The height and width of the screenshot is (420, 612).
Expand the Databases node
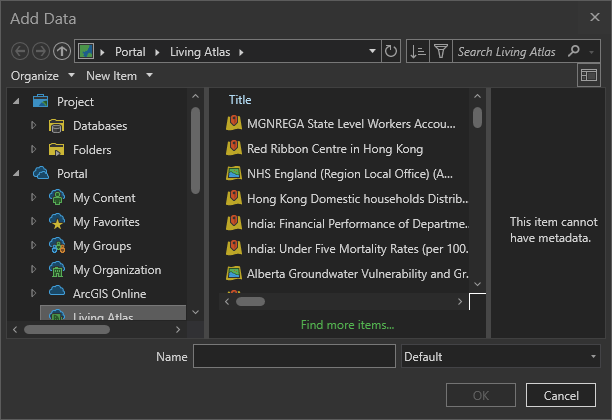click(33, 125)
